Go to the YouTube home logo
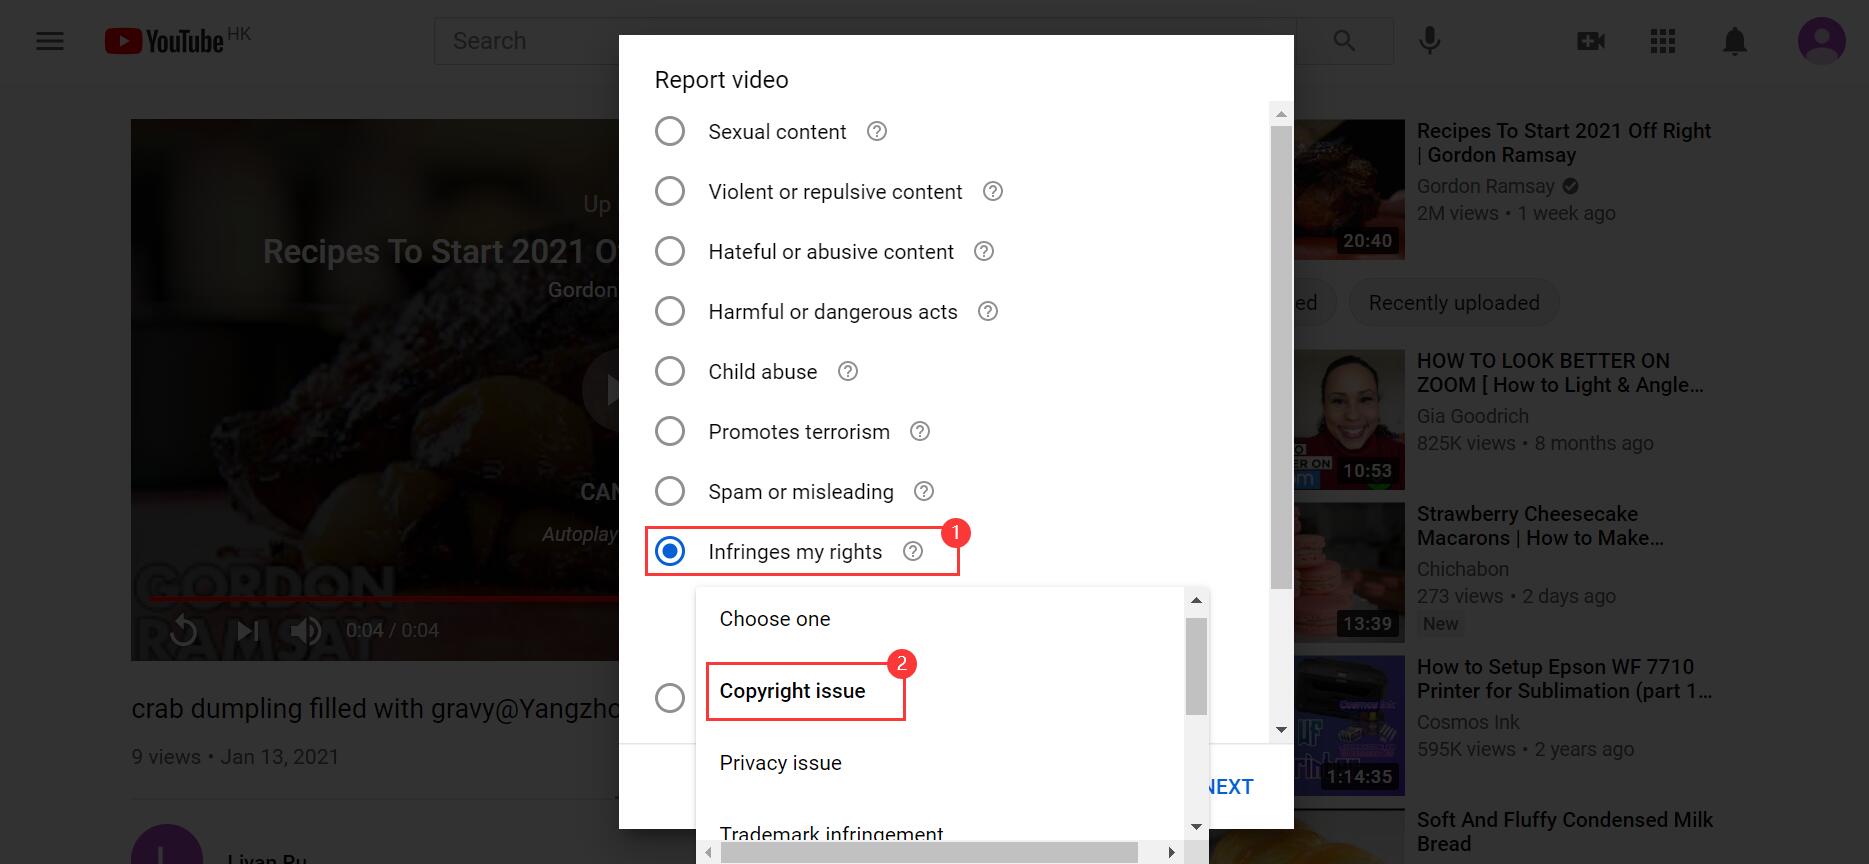Screen dimensions: 1869x864 pos(165,41)
